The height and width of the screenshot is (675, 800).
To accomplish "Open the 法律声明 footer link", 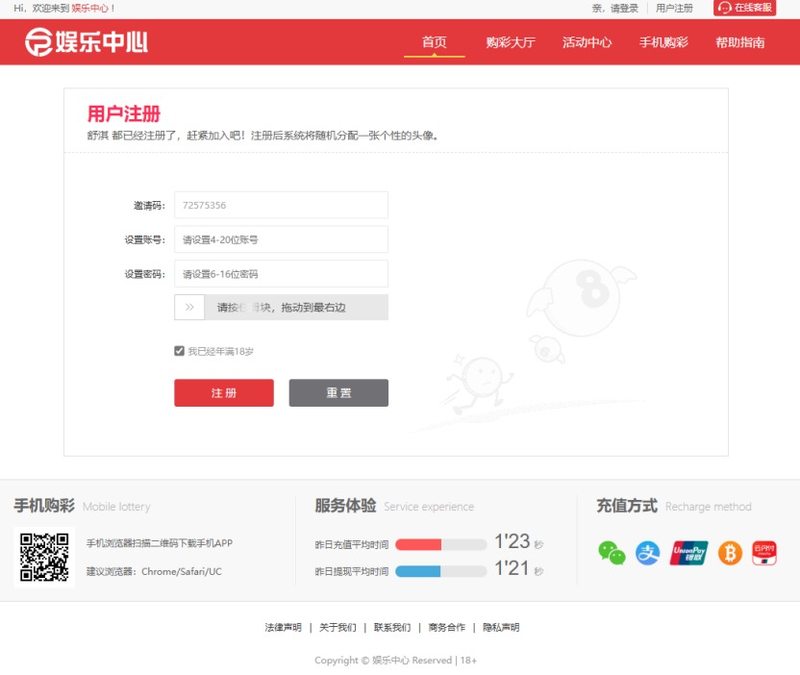I will (283, 627).
